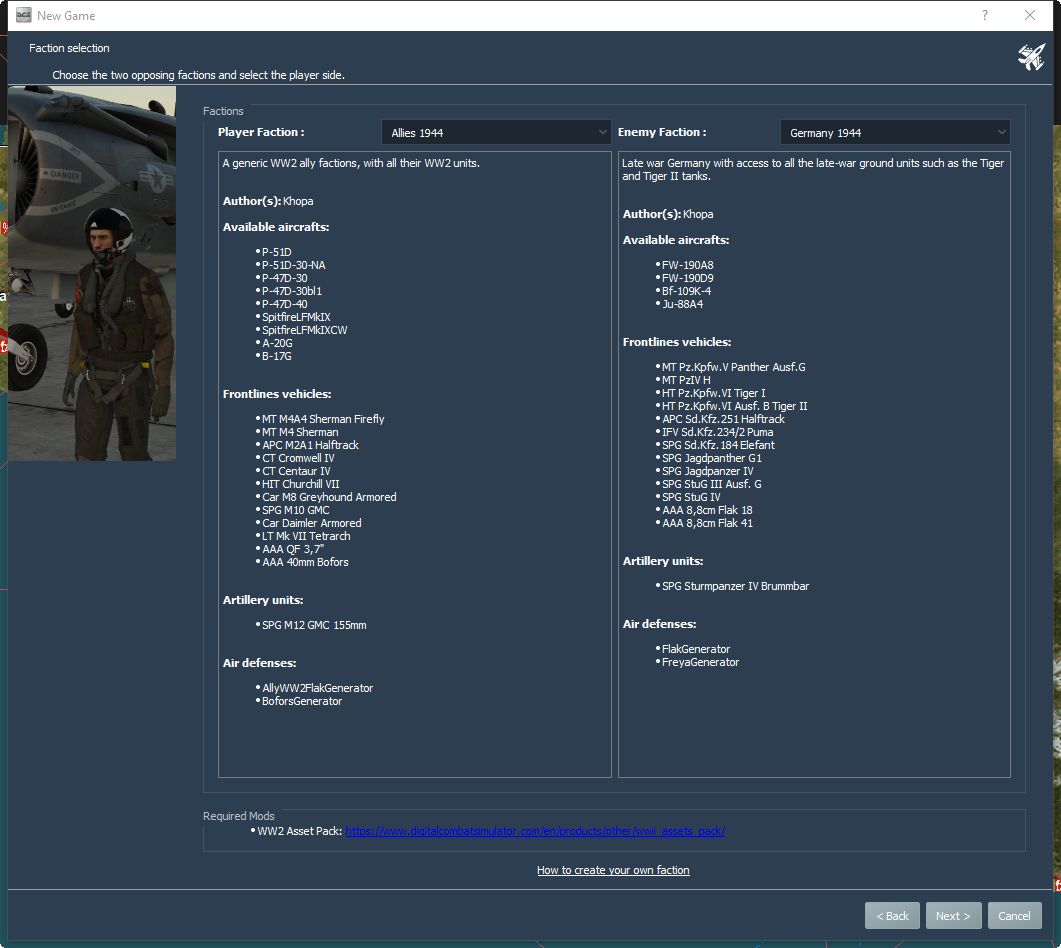Close the New Game dialog window

tap(1030, 15)
